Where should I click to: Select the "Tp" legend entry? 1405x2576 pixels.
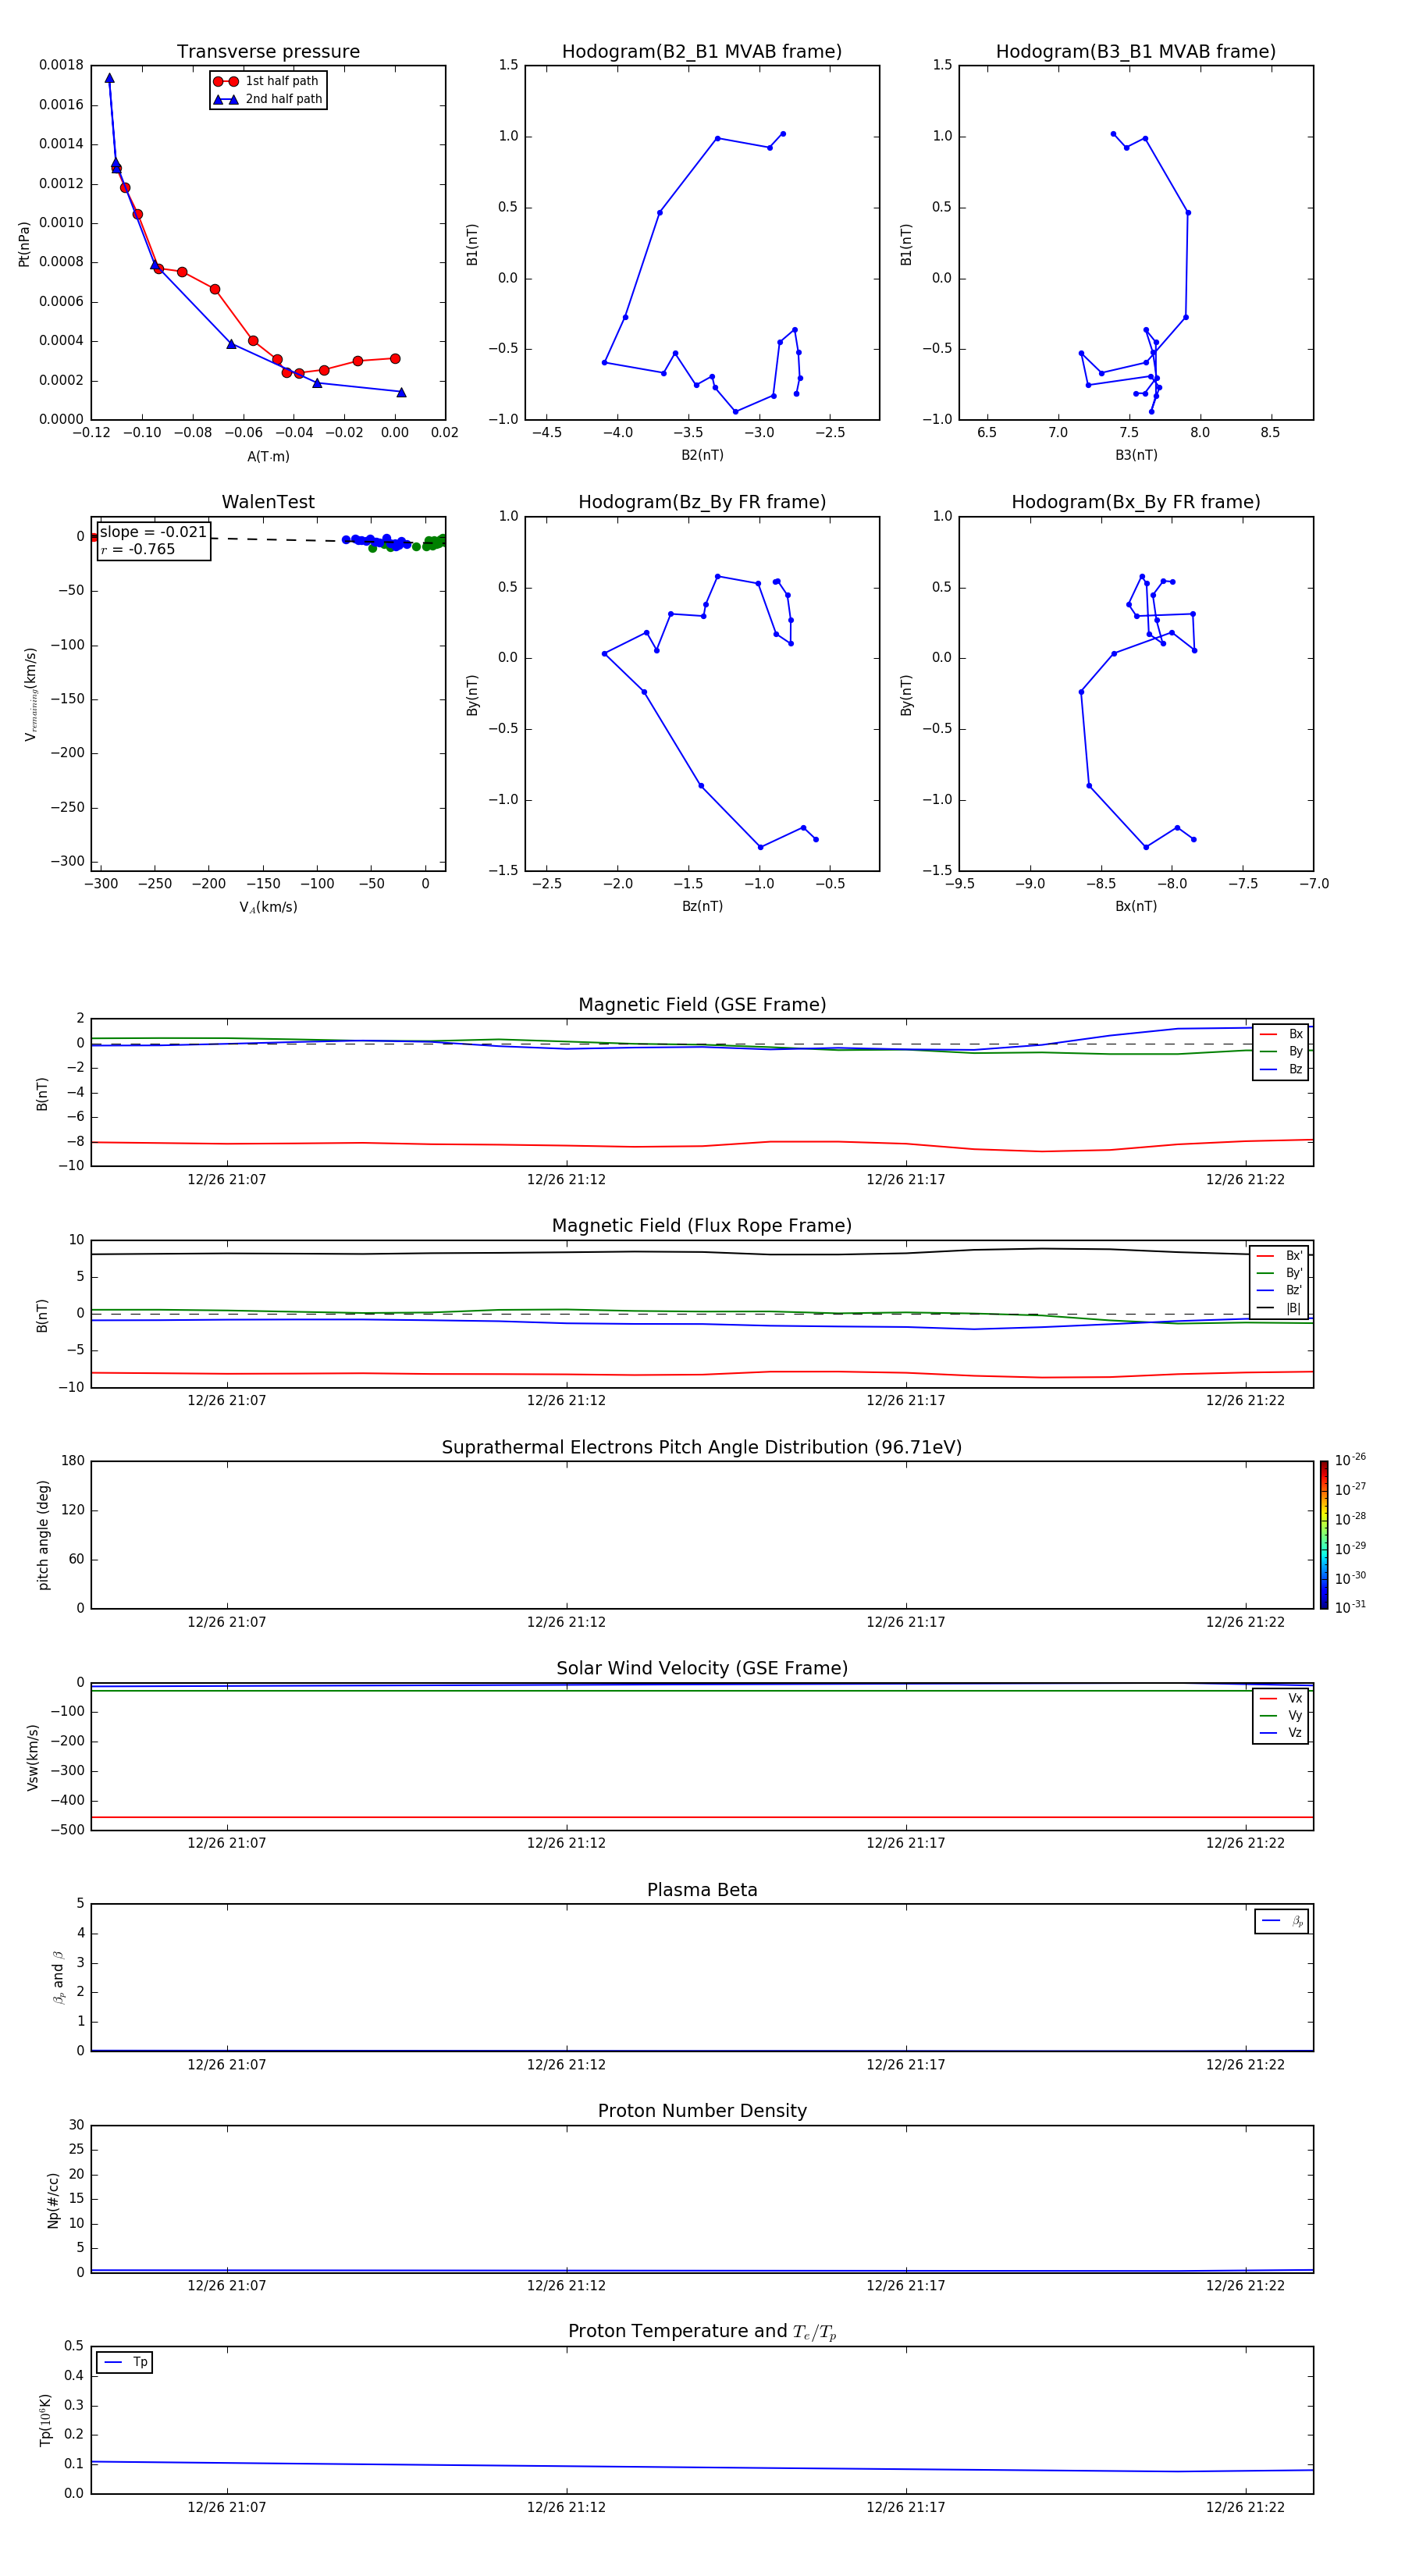pos(125,2362)
